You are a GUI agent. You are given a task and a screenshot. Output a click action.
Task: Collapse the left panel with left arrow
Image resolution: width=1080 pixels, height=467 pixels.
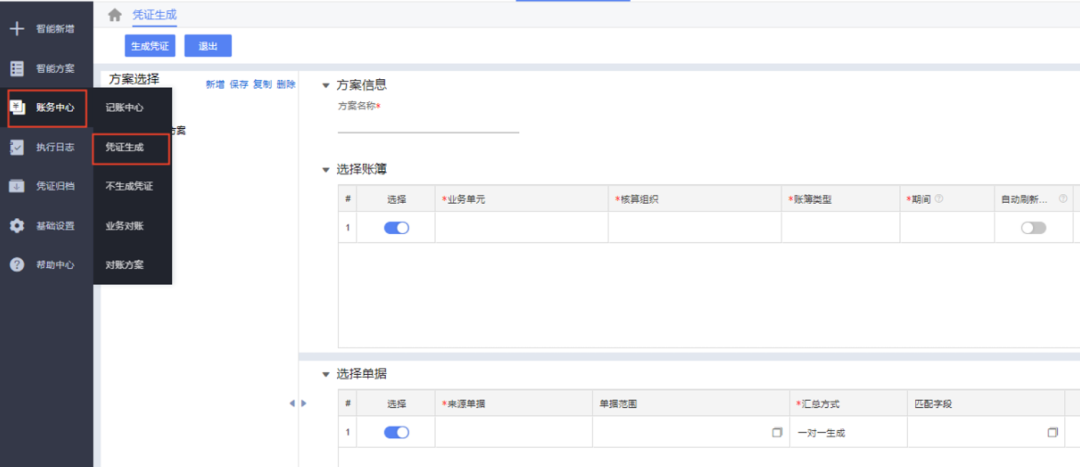[x=291, y=403]
